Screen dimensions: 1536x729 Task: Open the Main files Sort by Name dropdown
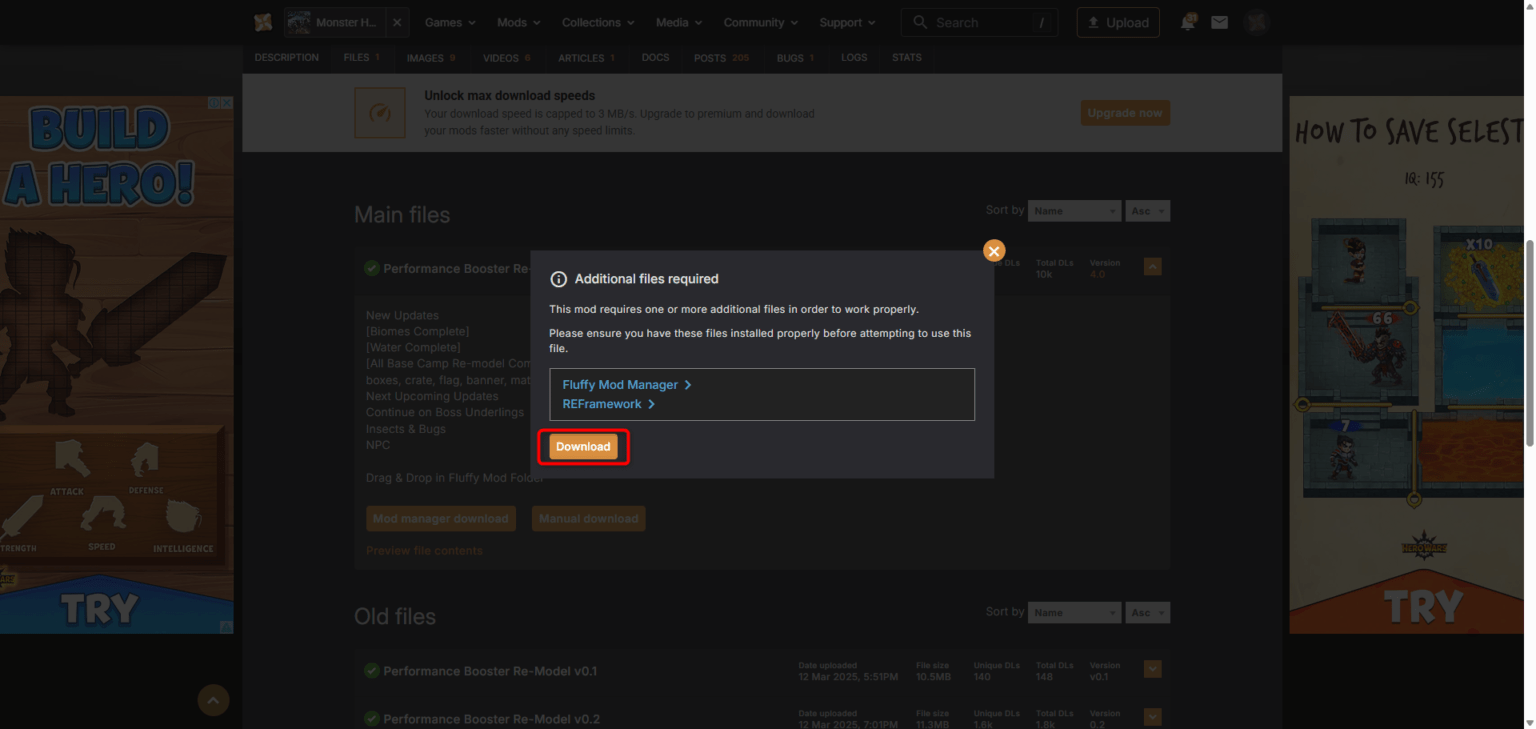(x=1073, y=211)
